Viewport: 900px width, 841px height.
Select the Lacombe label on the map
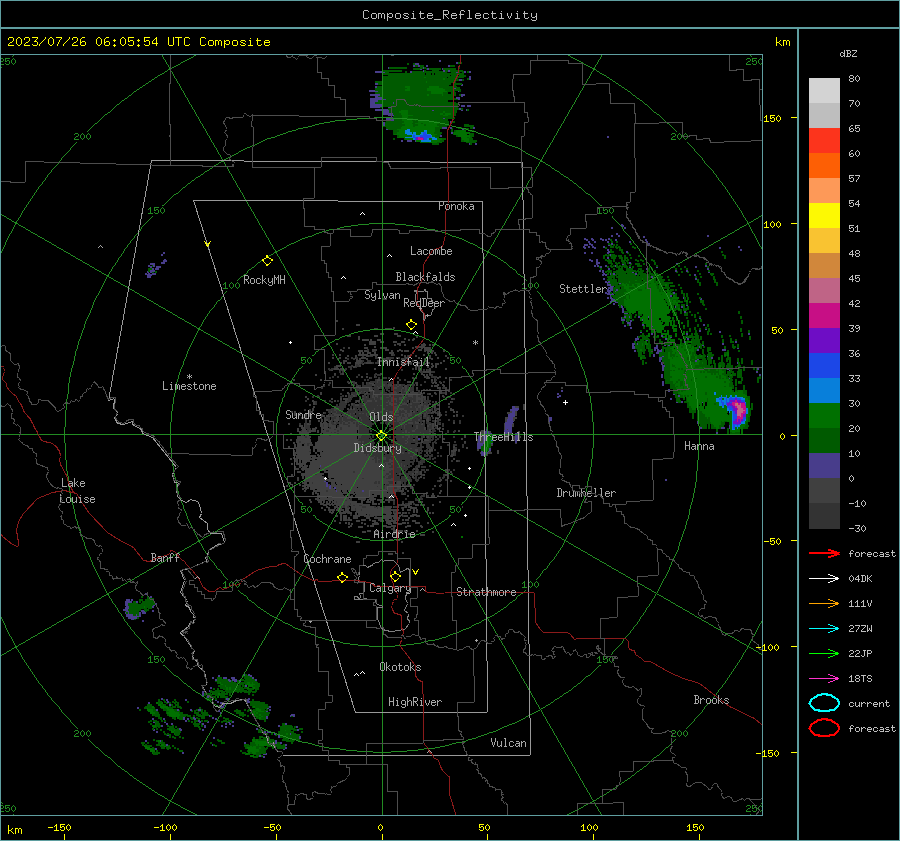click(x=431, y=251)
